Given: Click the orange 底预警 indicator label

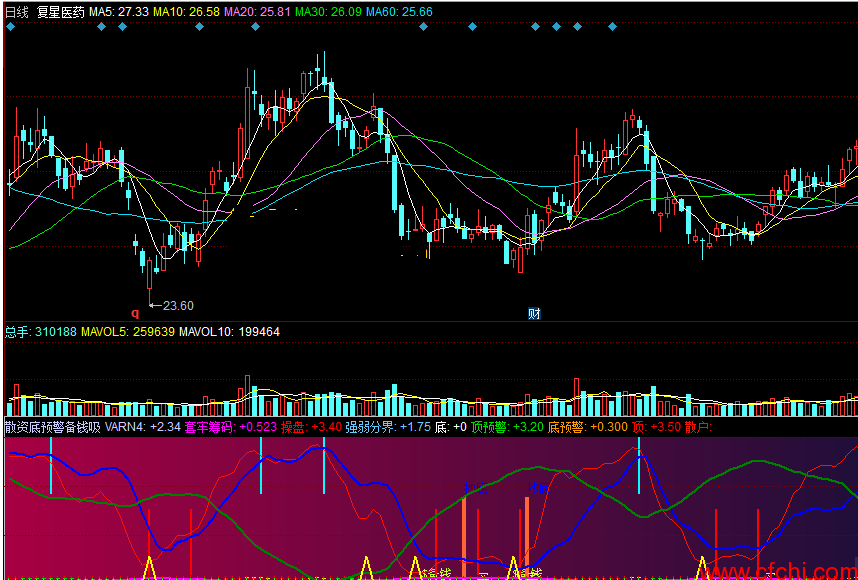Looking at the screenshot, I should click(x=589, y=427).
